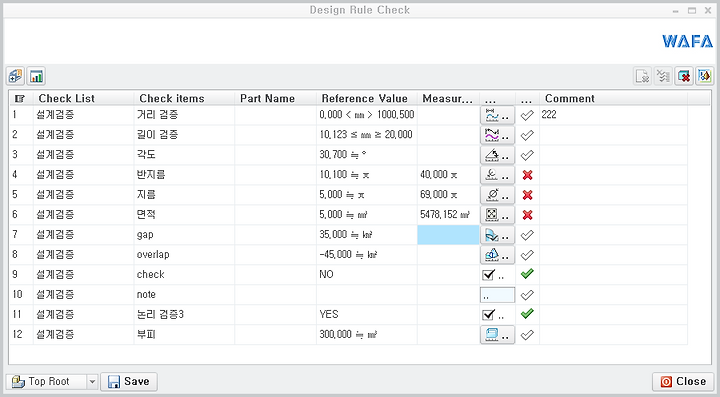The height and width of the screenshot is (397, 720).
Task: Click the Reference Value column header
Action: 366,99
